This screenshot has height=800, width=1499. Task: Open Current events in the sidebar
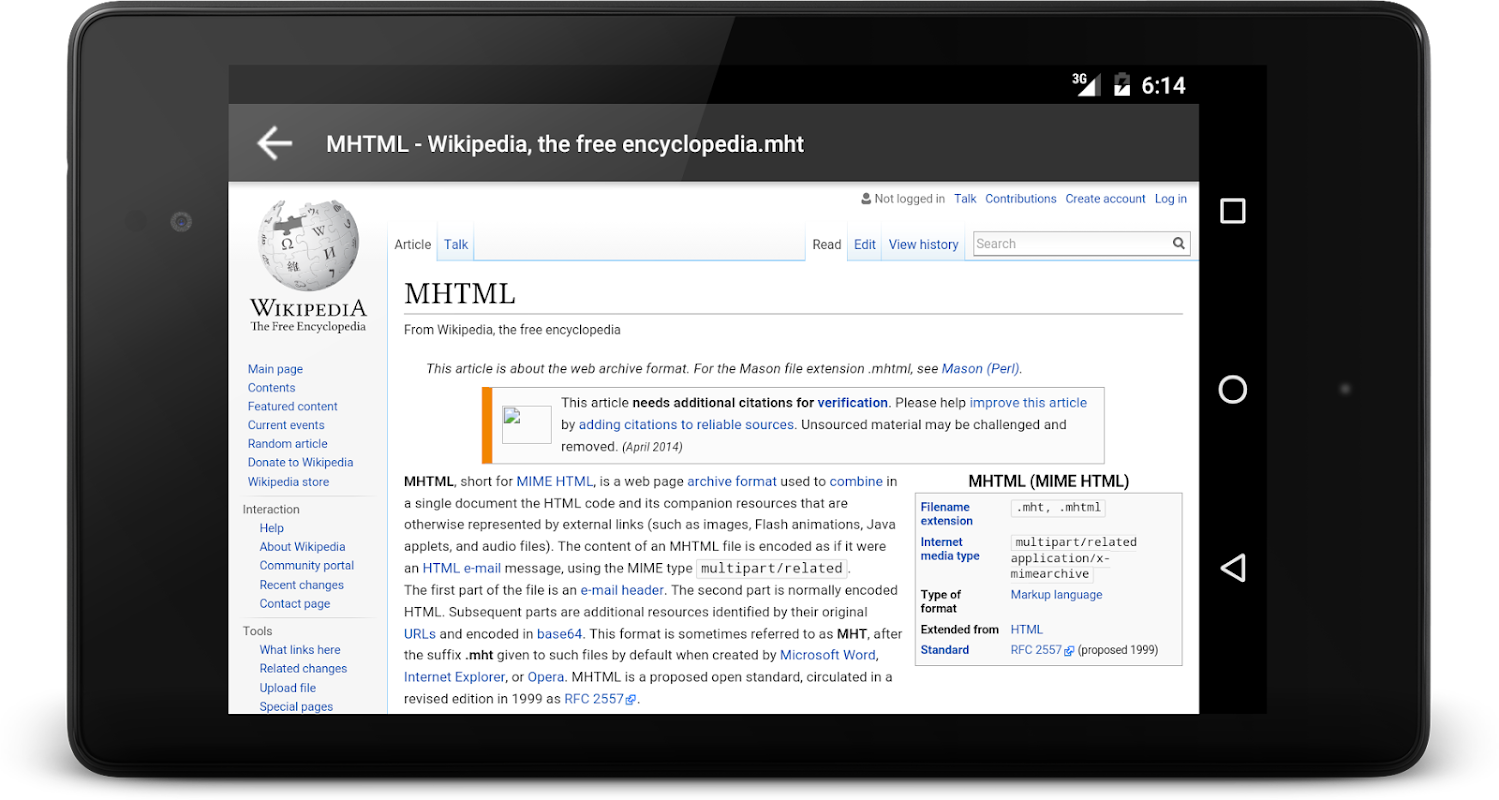tap(286, 425)
